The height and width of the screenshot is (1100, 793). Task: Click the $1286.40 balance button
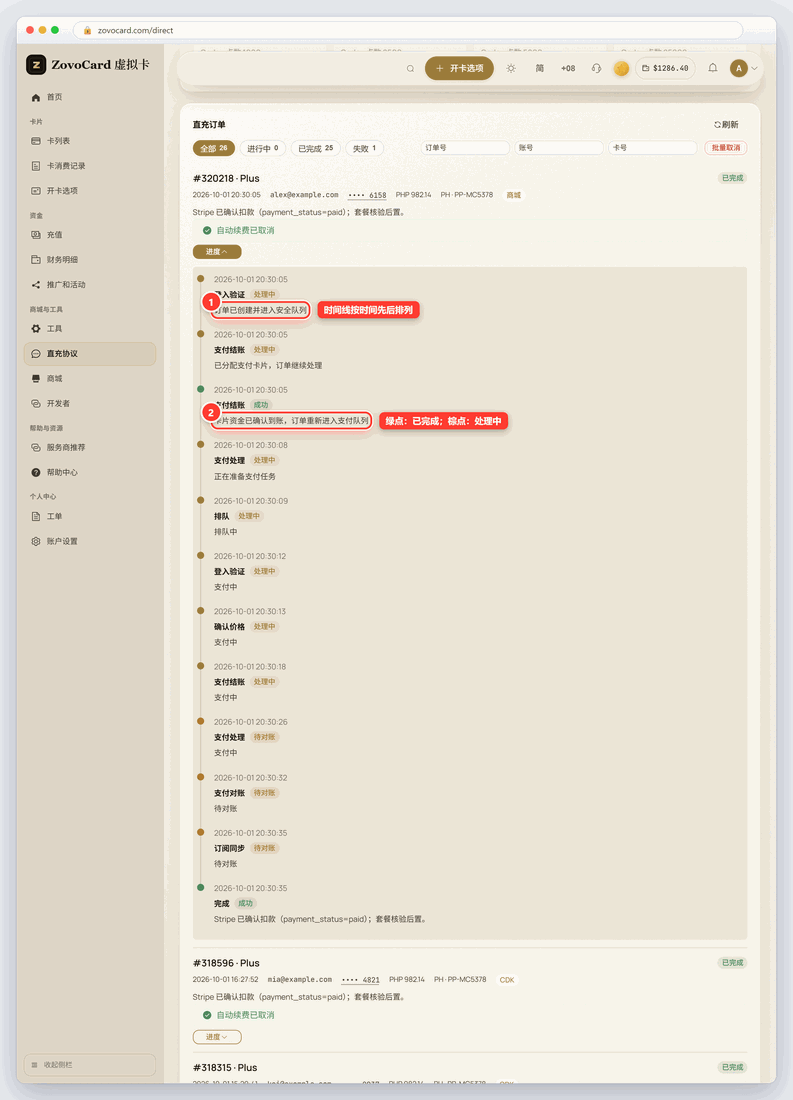coord(665,68)
